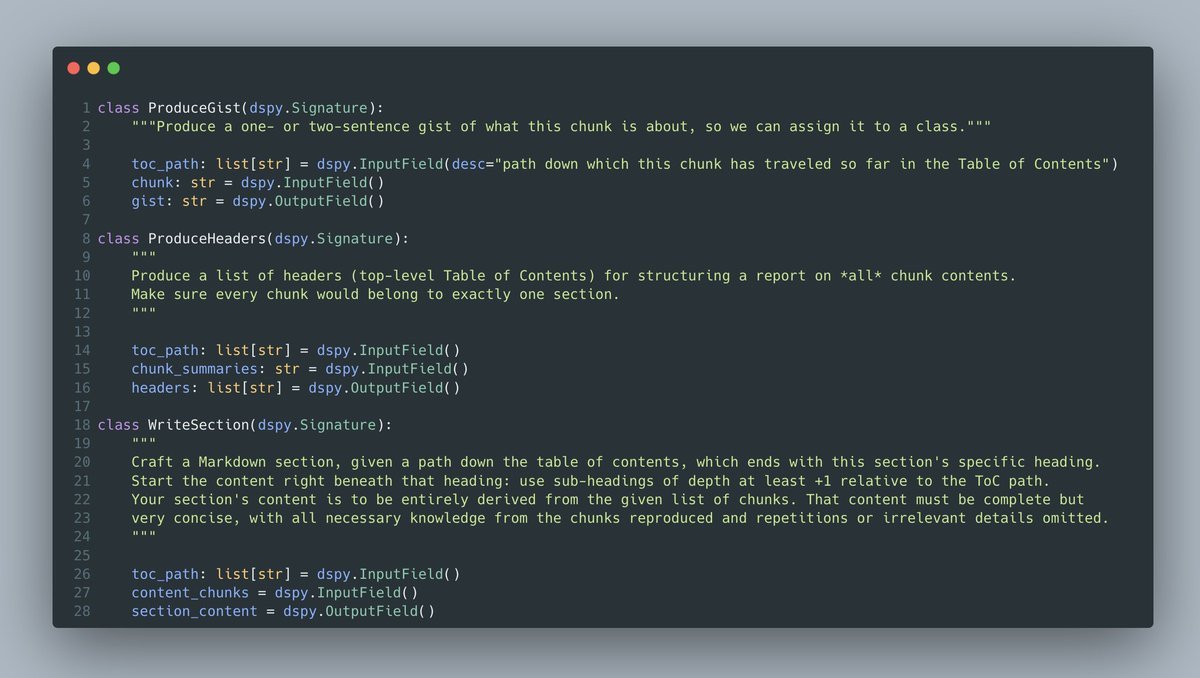Click the yellow minimize window dot
Viewport: 1200px width, 678px height.
pyautogui.click(x=93, y=68)
